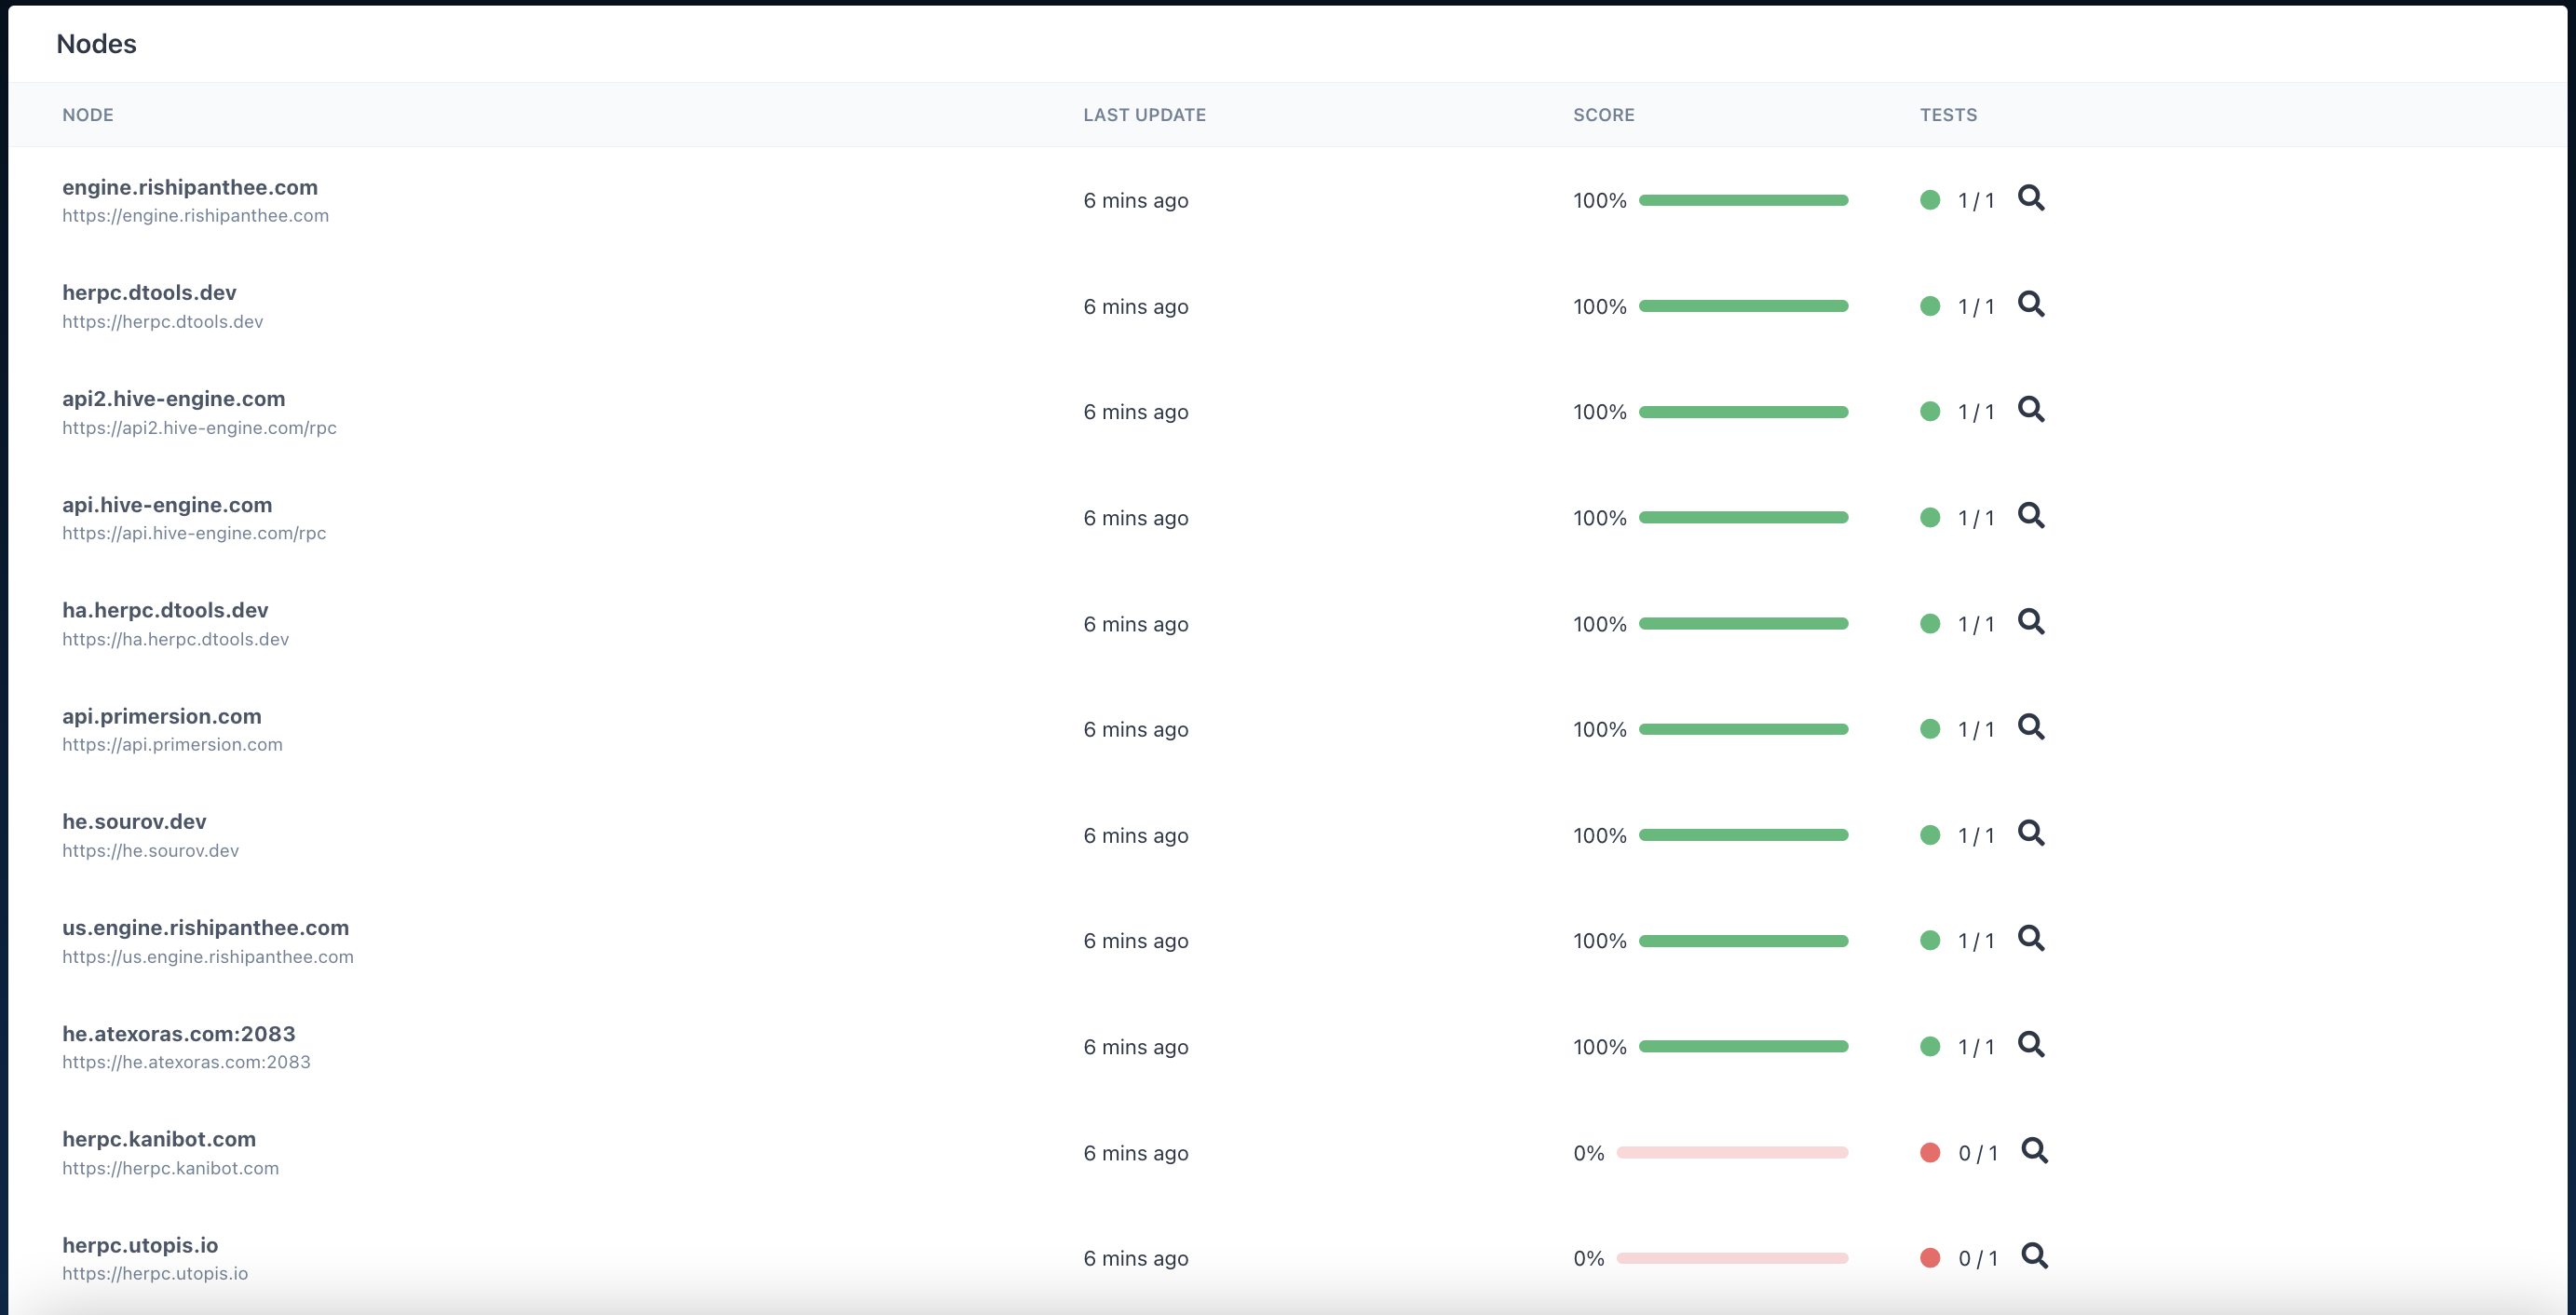The height and width of the screenshot is (1315, 2576).
Task: View failed test details for herpc.kanibot.com
Action: (x=2035, y=1151)
